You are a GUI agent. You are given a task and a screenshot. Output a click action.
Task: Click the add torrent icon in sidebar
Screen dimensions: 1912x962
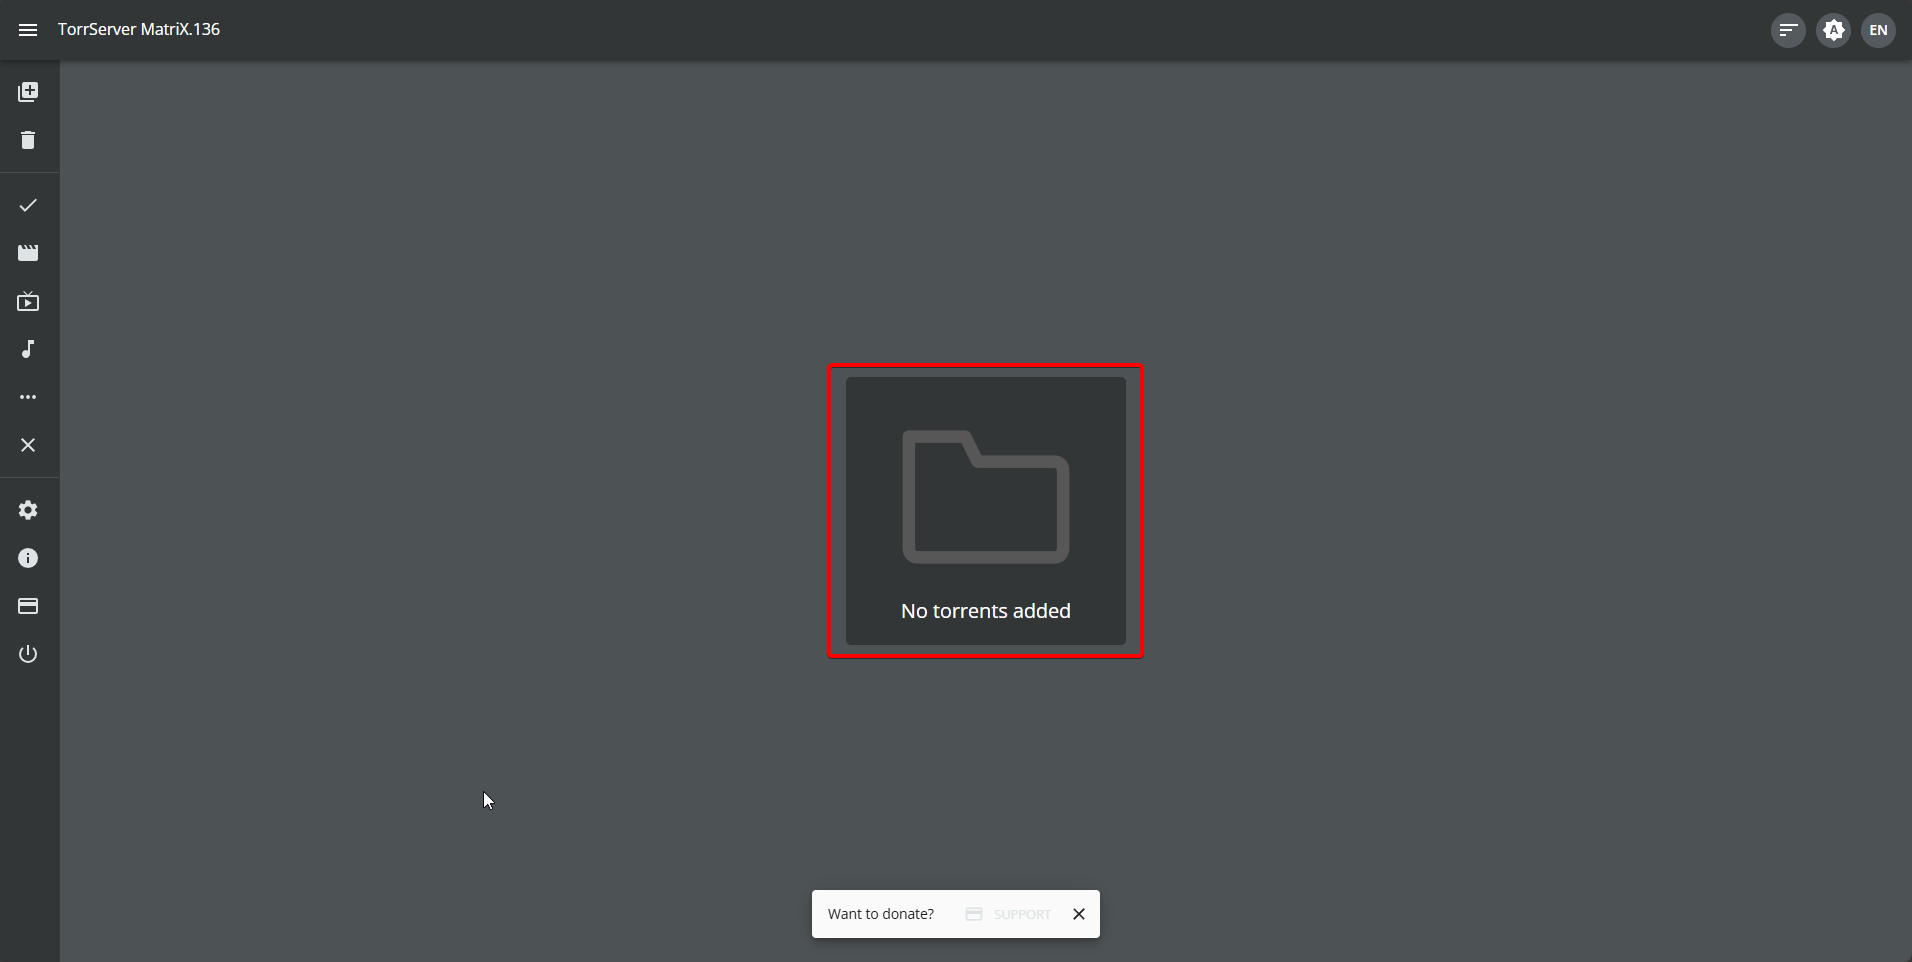click(28, 92)
